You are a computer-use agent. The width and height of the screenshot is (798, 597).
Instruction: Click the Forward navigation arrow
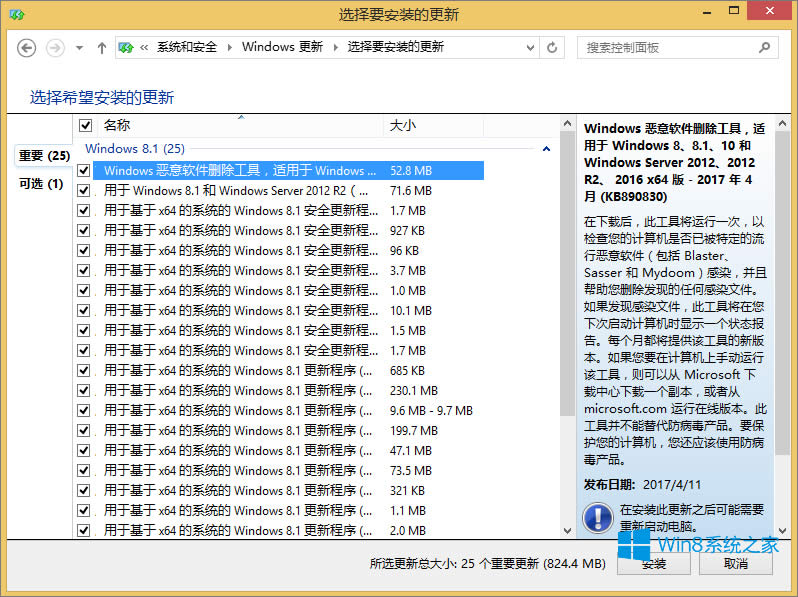click(x=55, y=47)
